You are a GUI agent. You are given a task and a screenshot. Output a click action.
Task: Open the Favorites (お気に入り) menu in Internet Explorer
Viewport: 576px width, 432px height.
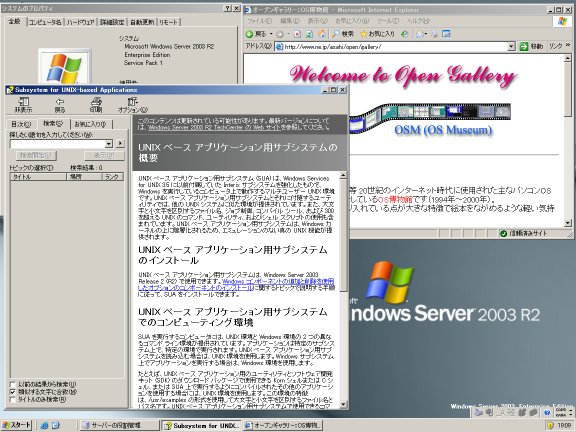352,21
